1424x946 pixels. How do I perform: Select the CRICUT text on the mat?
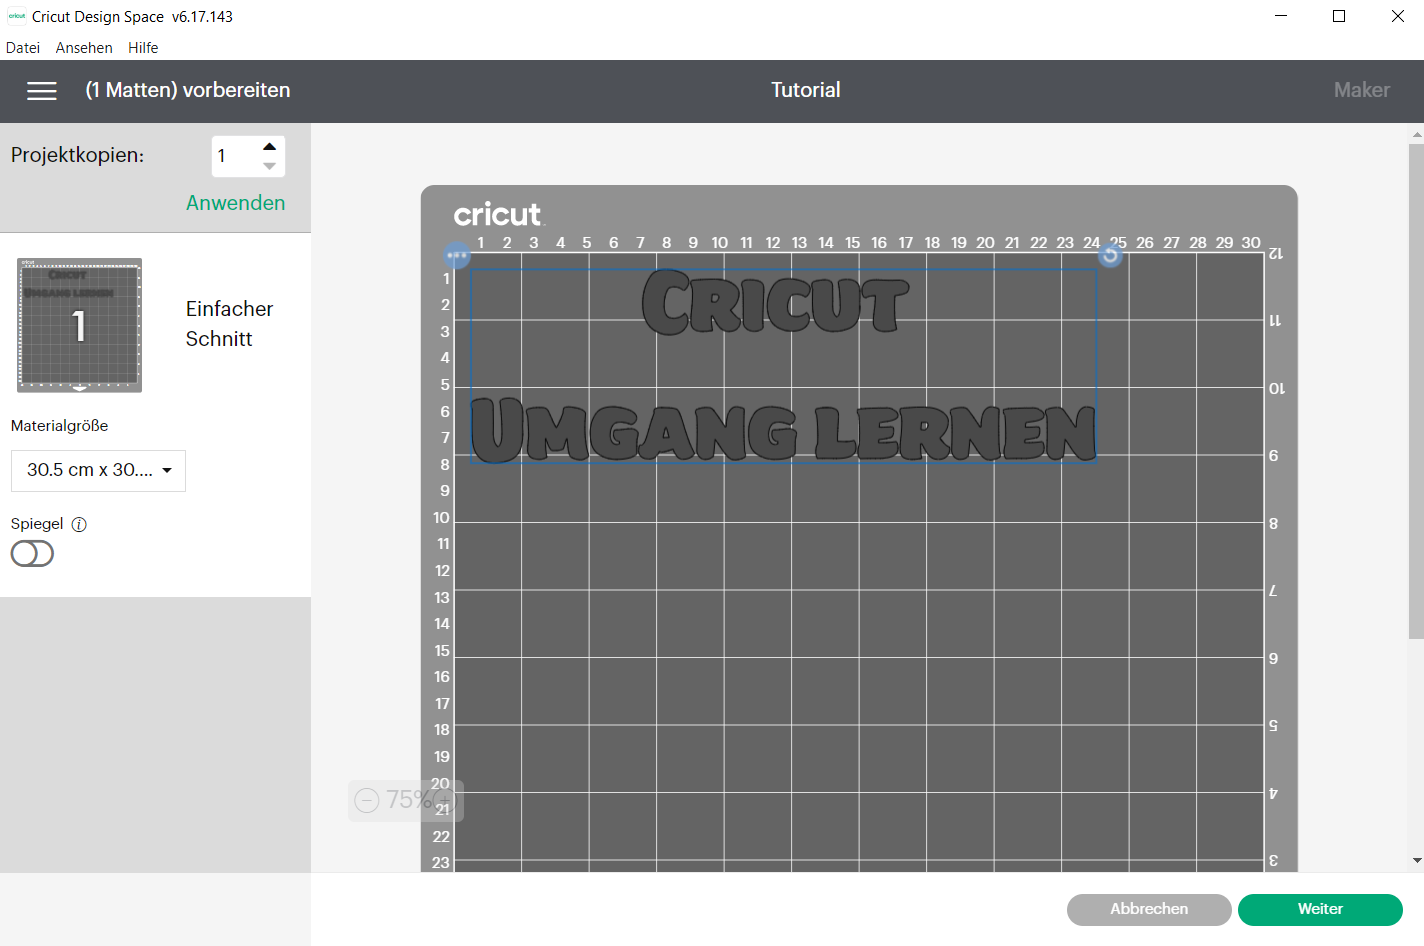[776, 302]
